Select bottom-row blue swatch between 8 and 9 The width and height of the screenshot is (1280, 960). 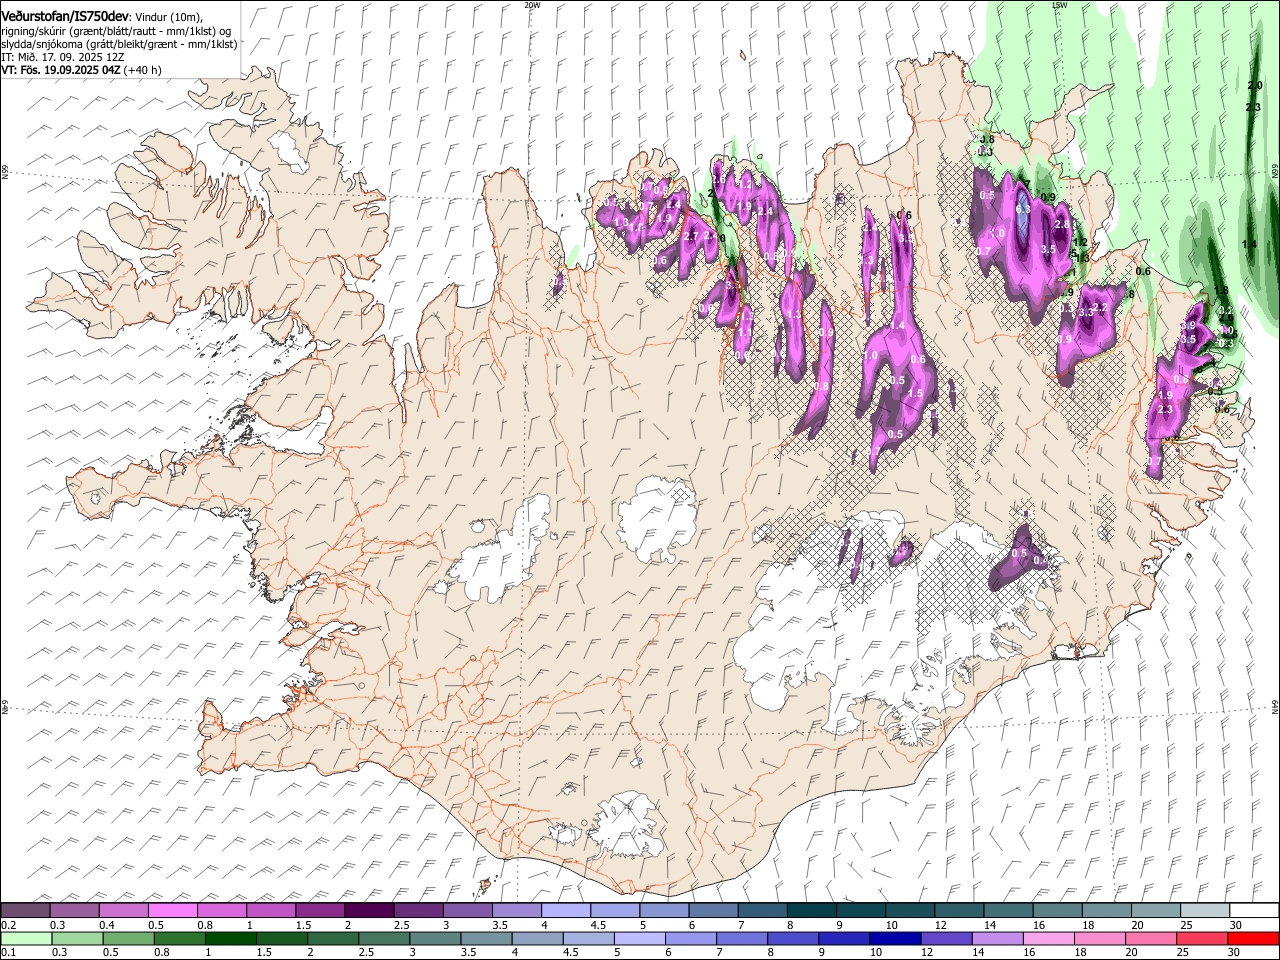point(795,938)
